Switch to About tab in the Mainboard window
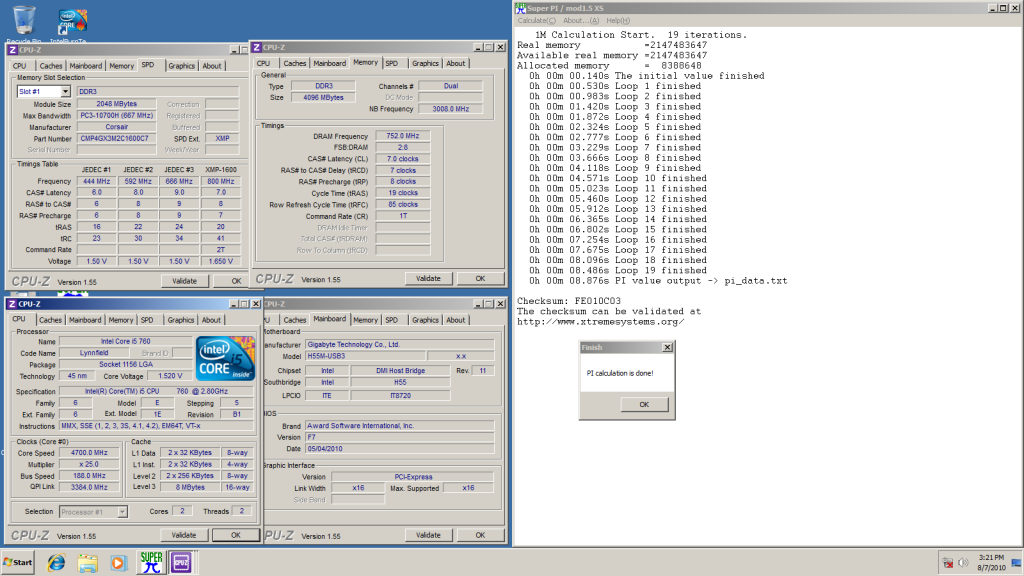 pyautogui.click(x=456, y=320)
